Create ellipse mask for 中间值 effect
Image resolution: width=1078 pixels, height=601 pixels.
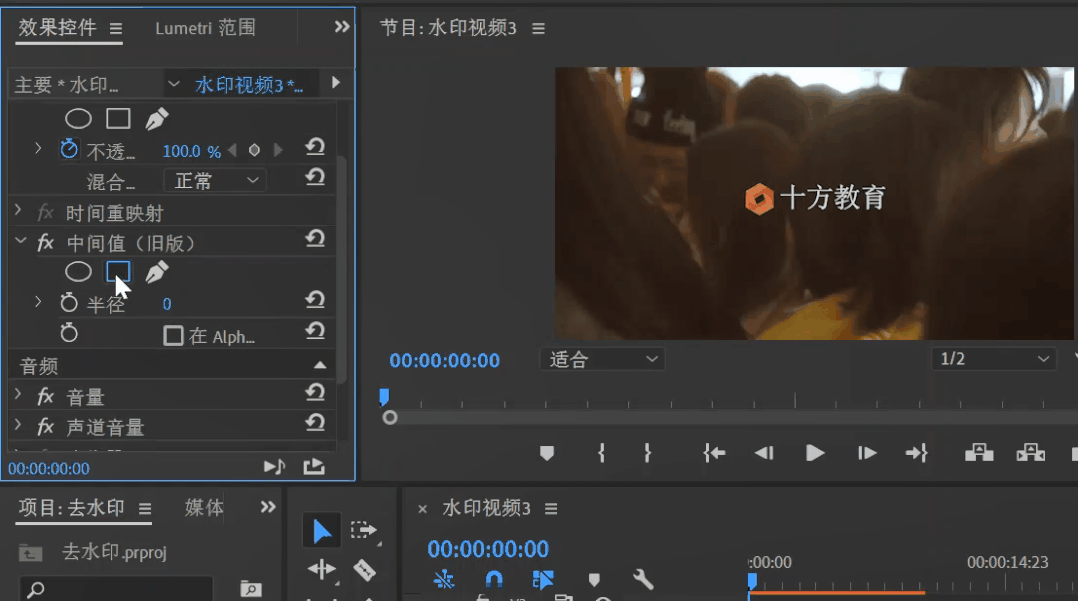(78, 272)
